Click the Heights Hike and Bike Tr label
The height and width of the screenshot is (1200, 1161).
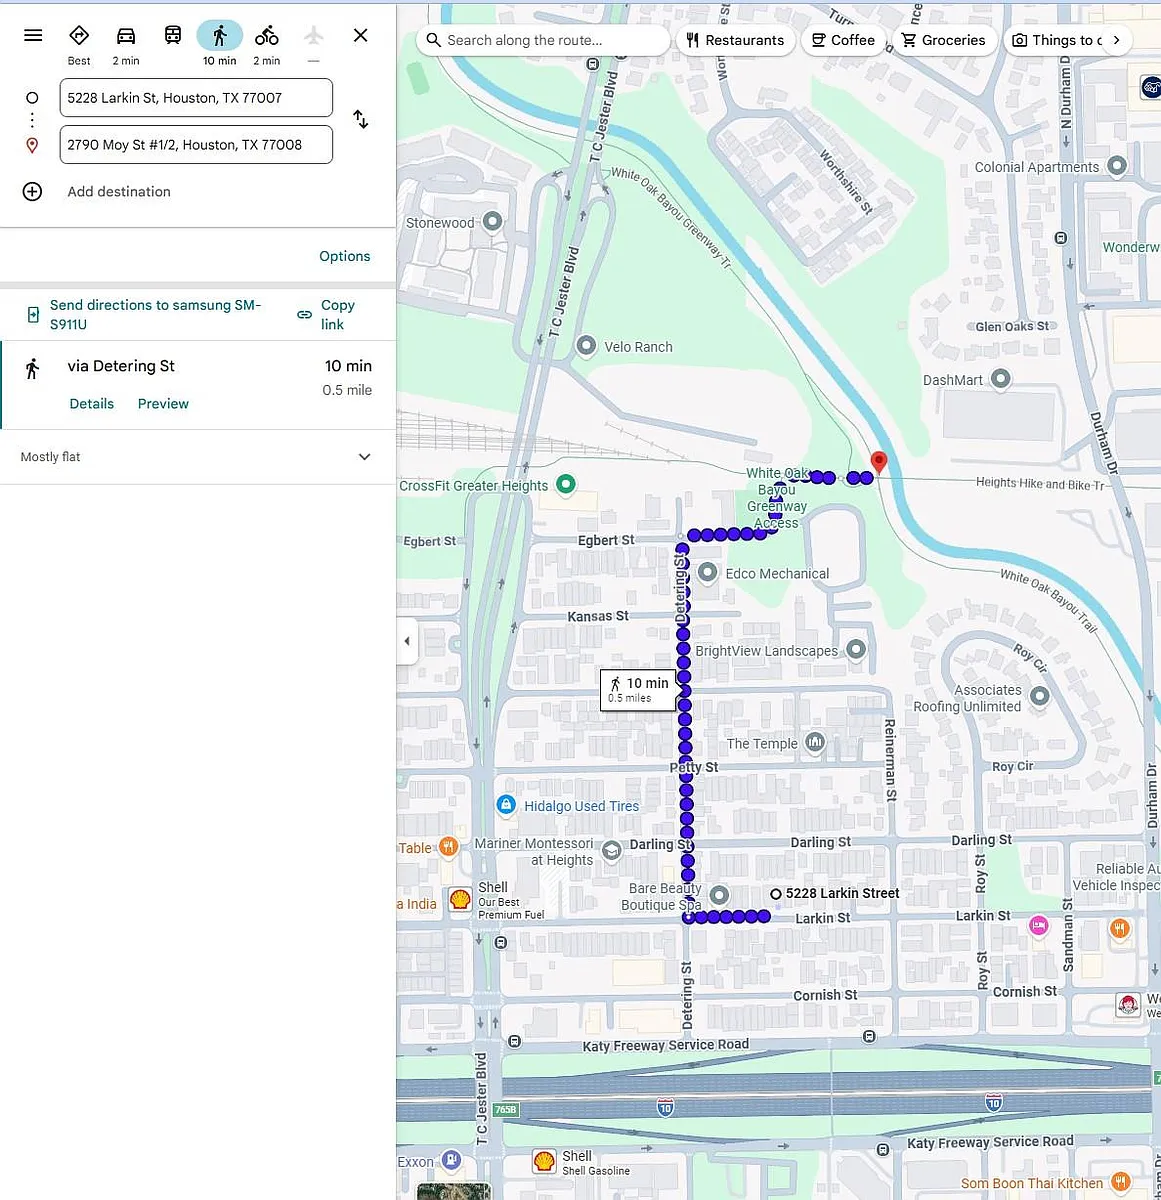pyautogui.click(x=1040, y=484)
